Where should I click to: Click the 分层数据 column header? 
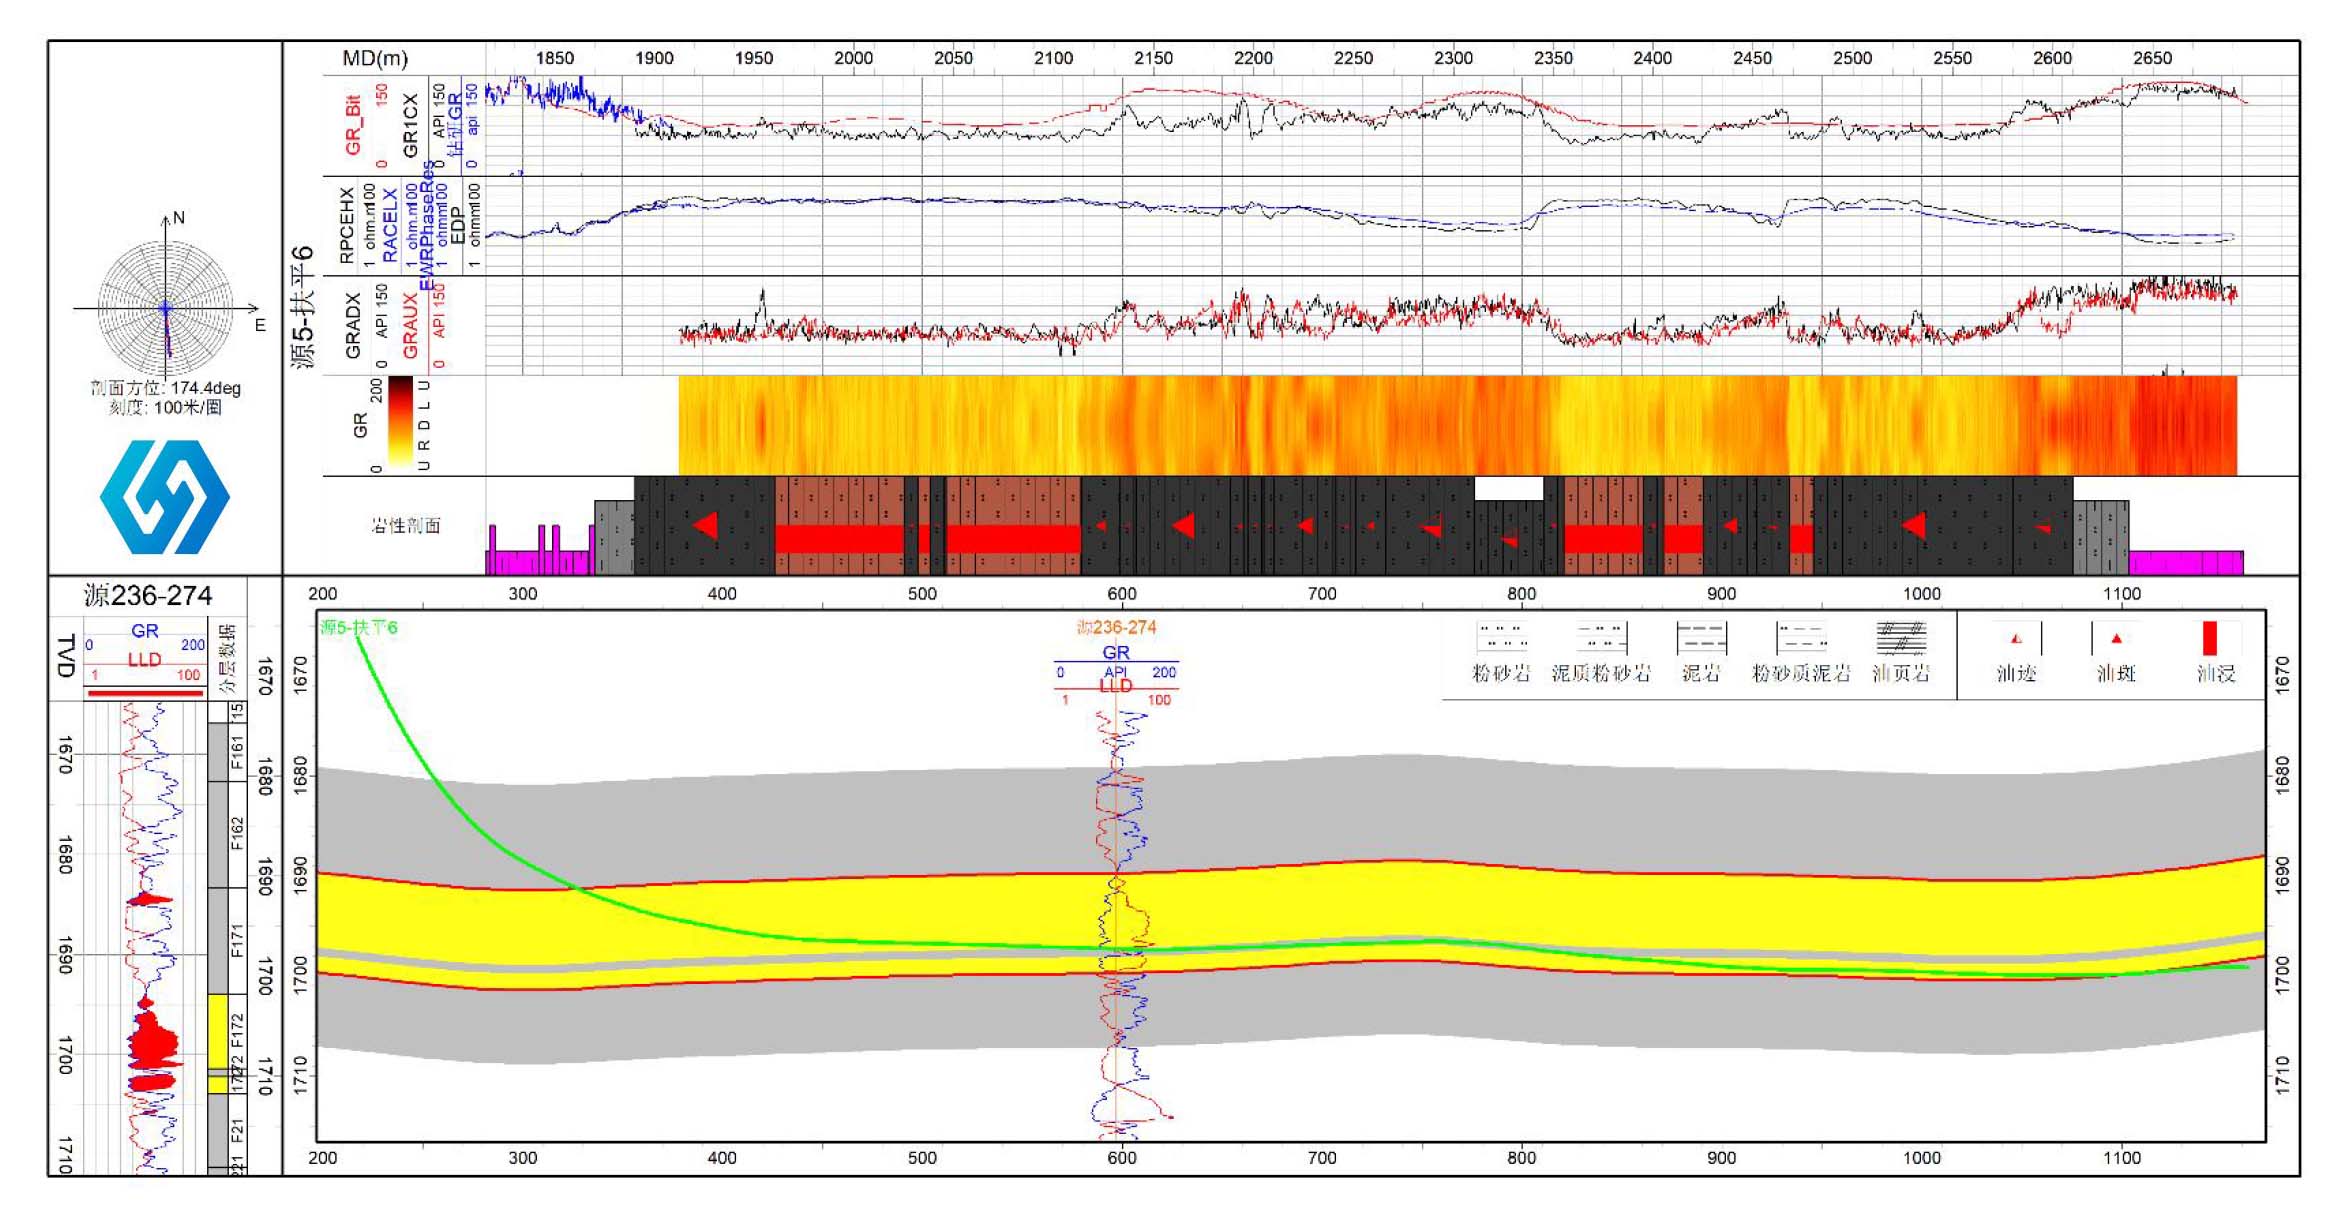[x=228, y=658]
